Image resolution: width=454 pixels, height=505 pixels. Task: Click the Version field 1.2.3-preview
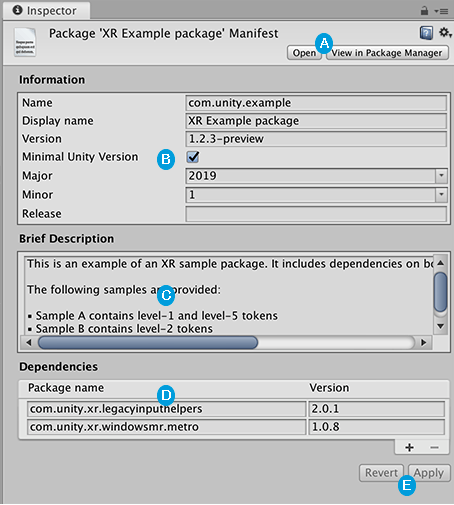(x=316, y=139)
